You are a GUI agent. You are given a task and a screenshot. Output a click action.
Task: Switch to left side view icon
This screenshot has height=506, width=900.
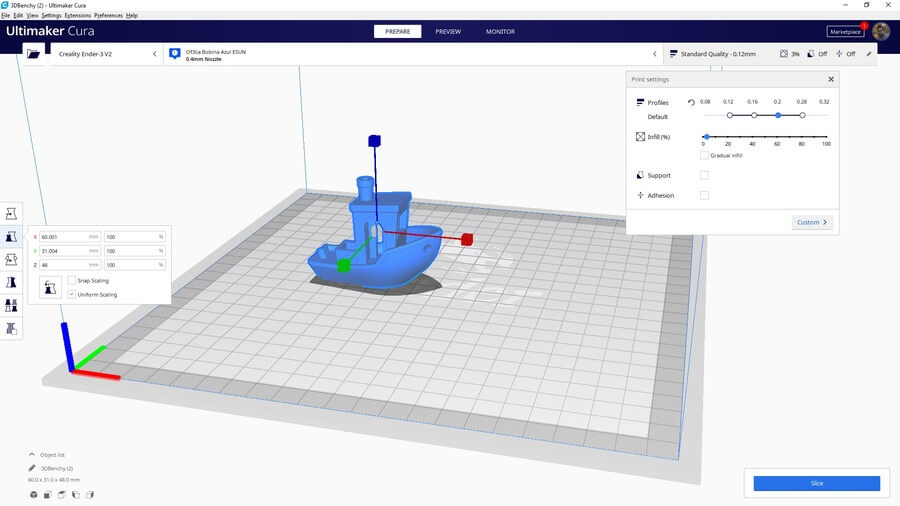76,495
